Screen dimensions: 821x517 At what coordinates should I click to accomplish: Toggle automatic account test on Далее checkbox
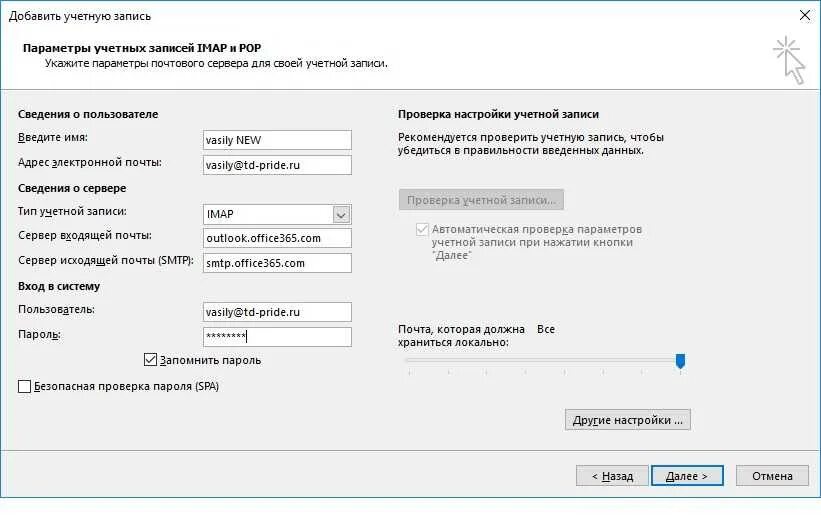(421, 229)
